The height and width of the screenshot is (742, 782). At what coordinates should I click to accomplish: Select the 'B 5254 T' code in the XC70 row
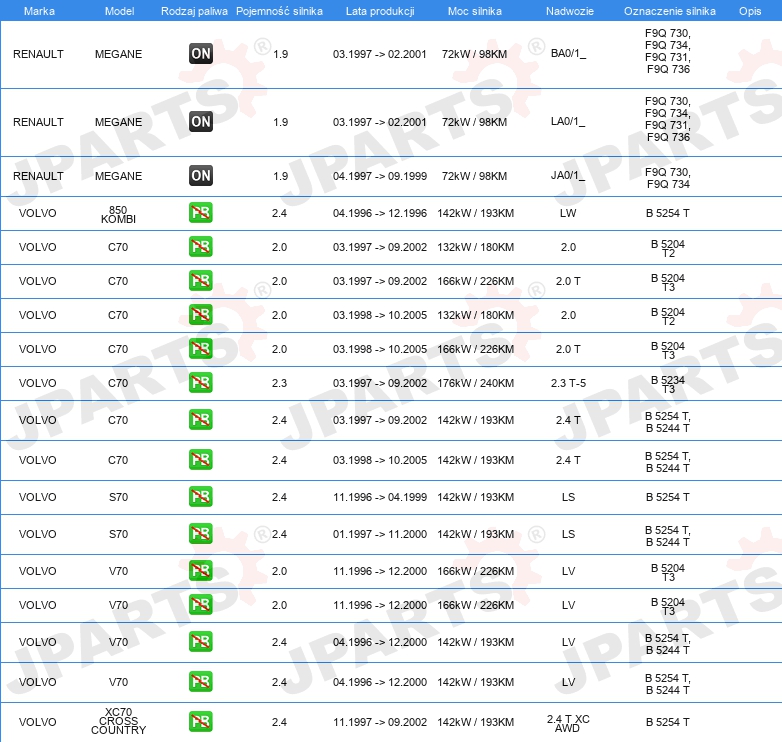pos(668,722)
